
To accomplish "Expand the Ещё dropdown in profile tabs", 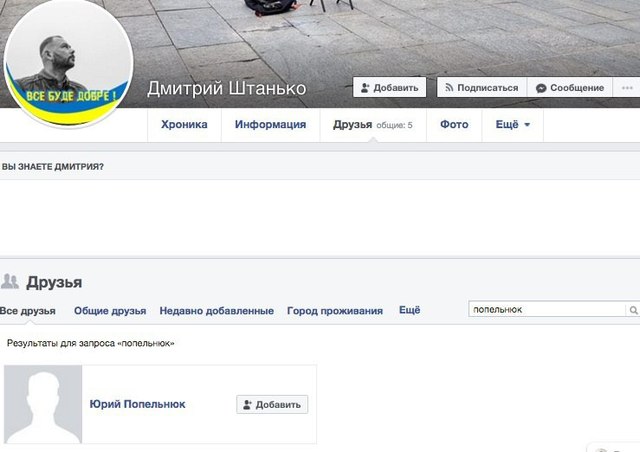I will tap(513, 125).
